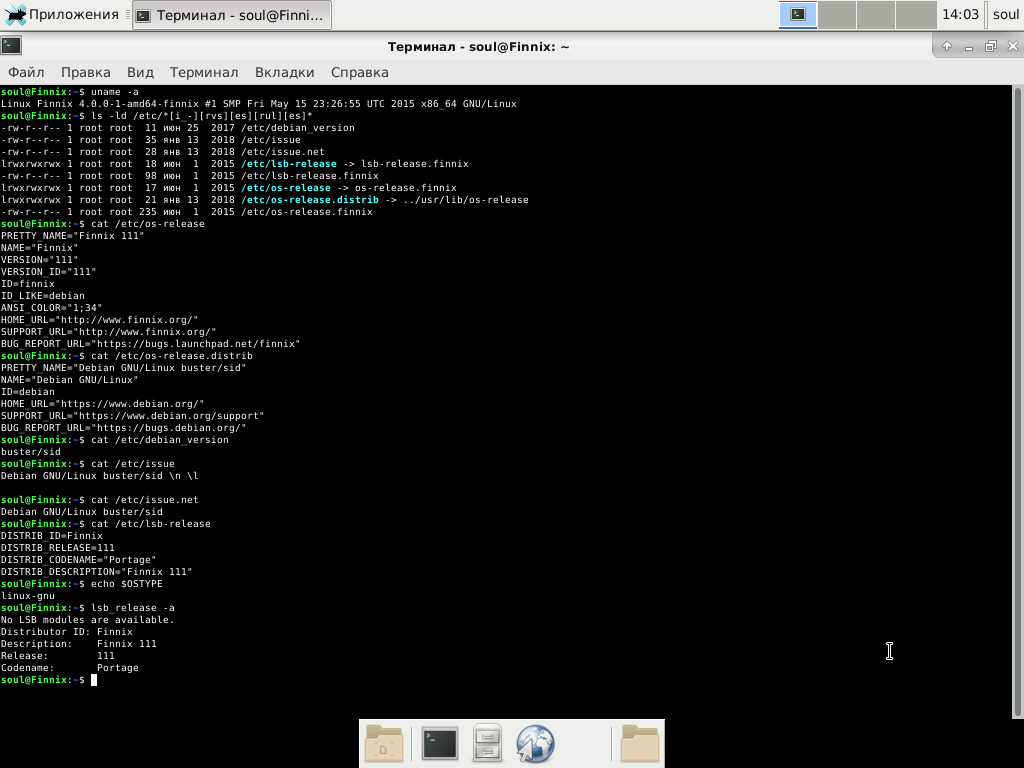Minimize the terminal window

click(x=968, y=46)
